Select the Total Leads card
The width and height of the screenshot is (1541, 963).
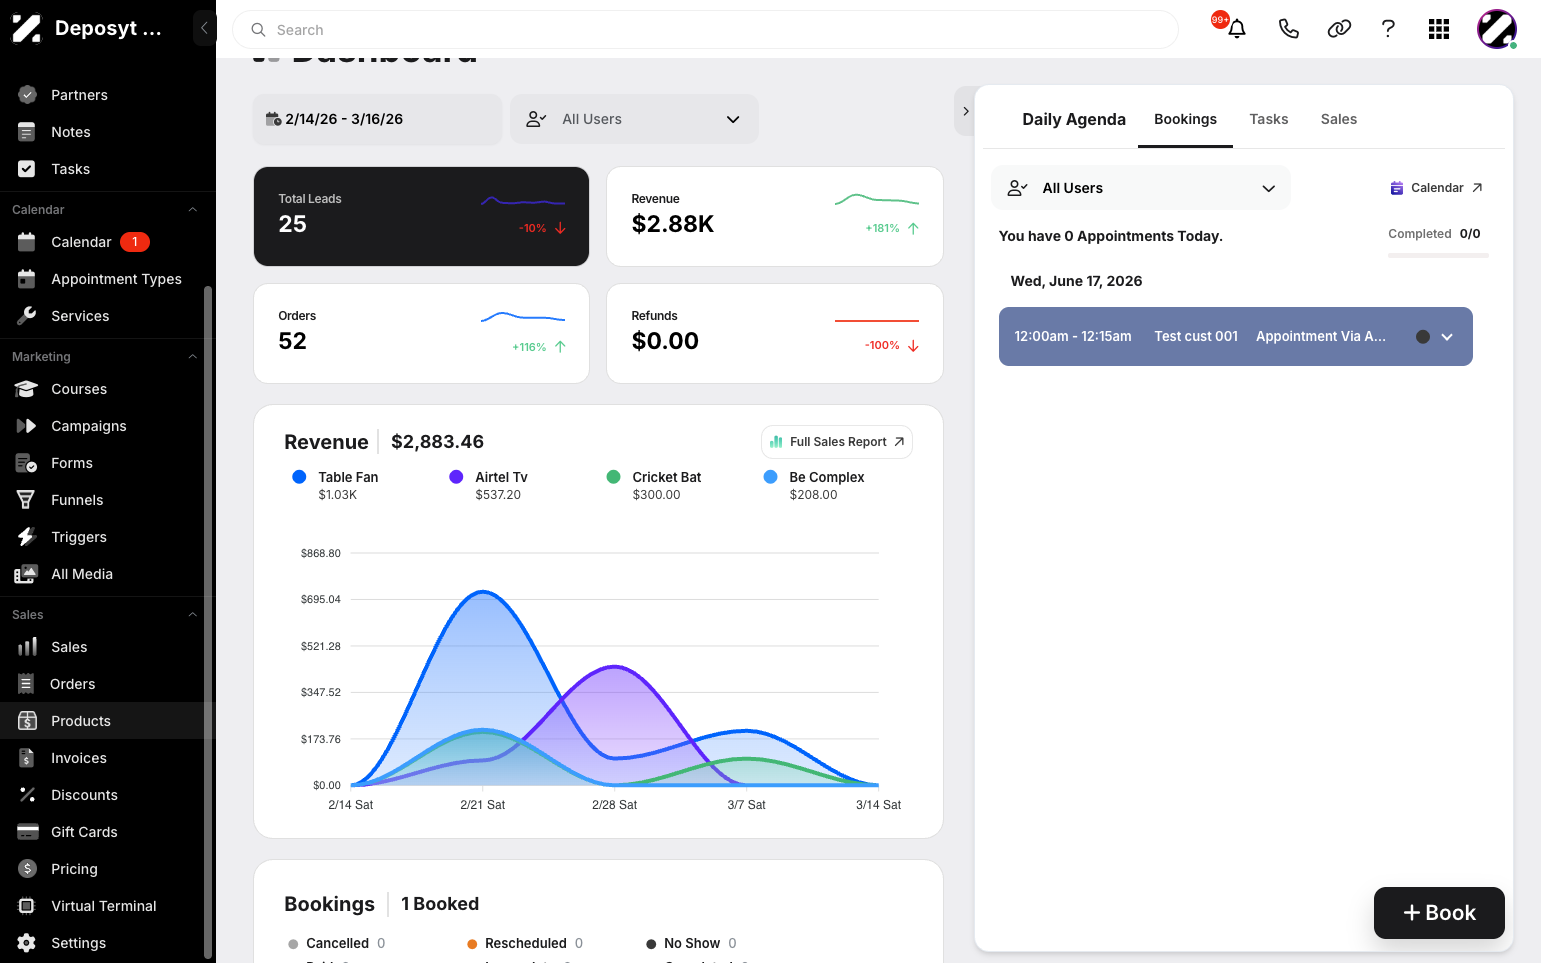click(x=421, y=216)
